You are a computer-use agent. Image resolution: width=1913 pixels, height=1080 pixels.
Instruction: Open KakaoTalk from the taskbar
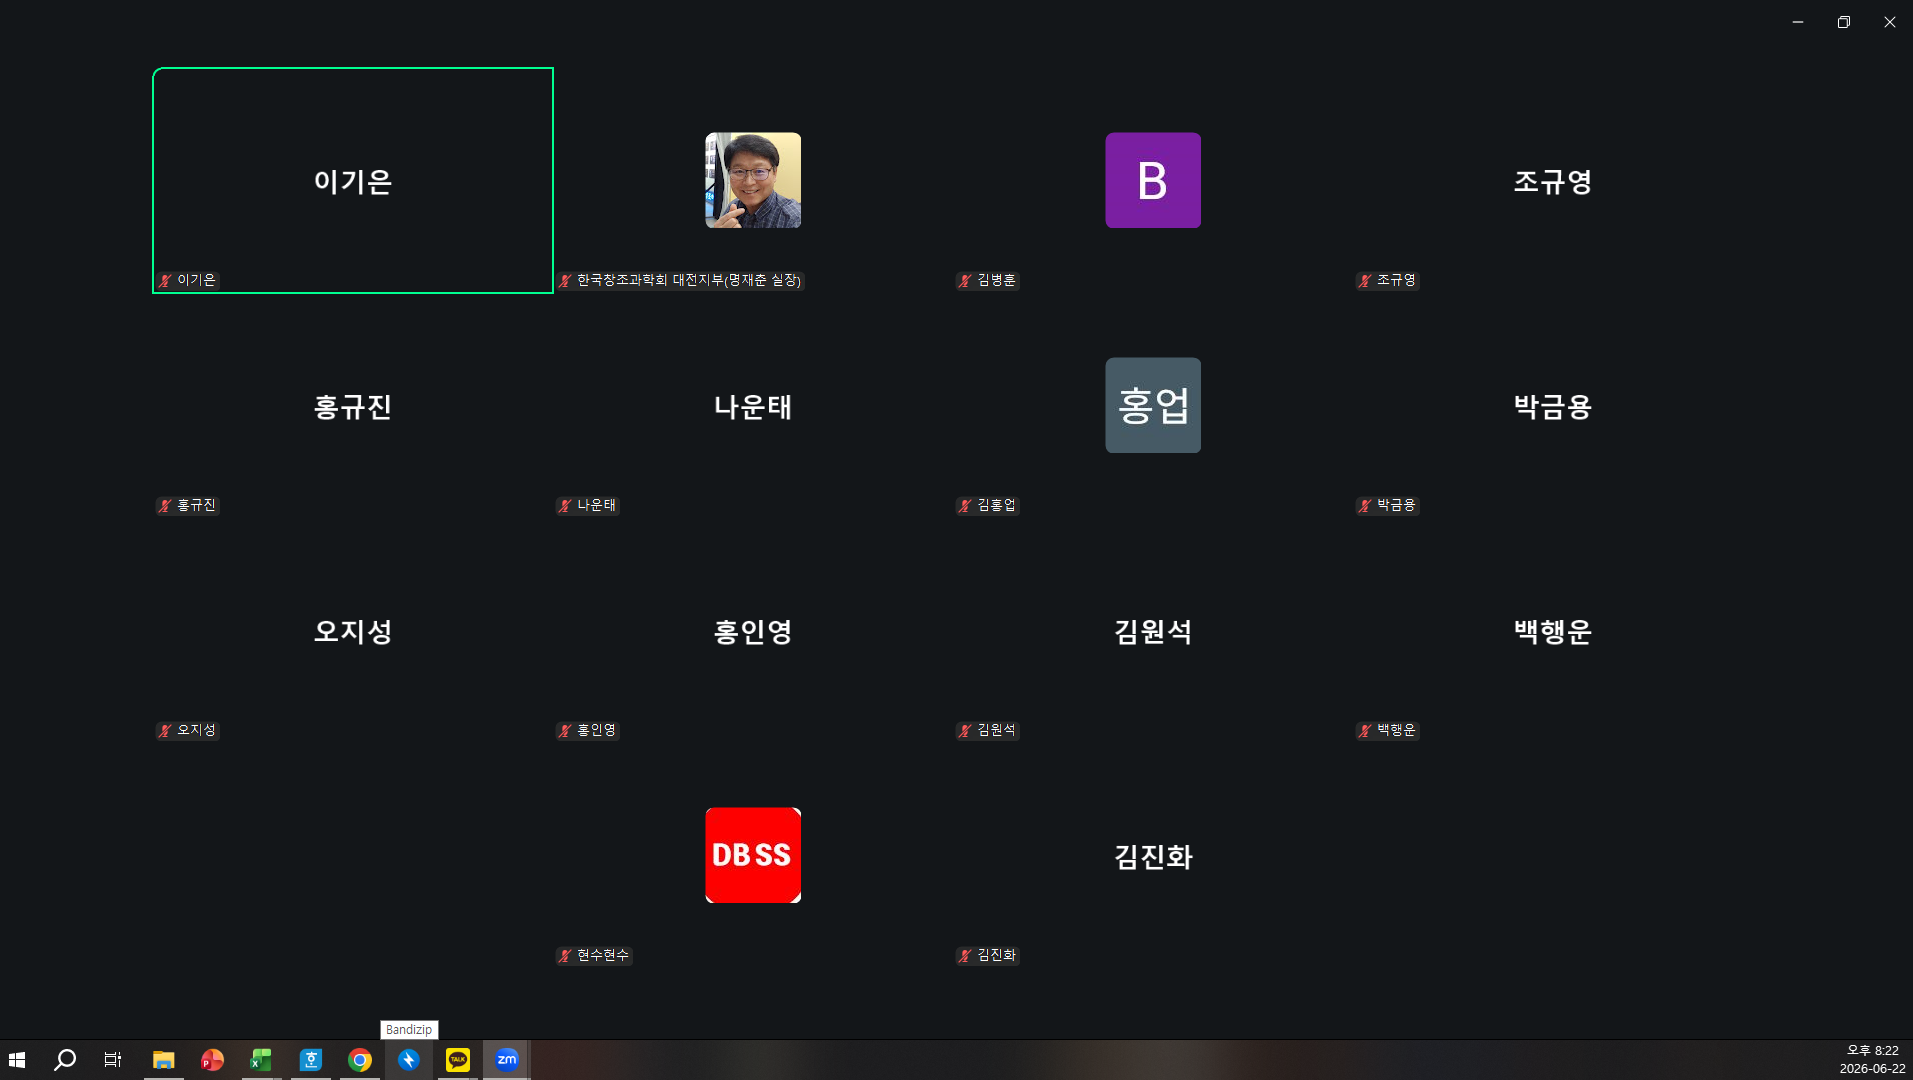(x=458, y=1060)
